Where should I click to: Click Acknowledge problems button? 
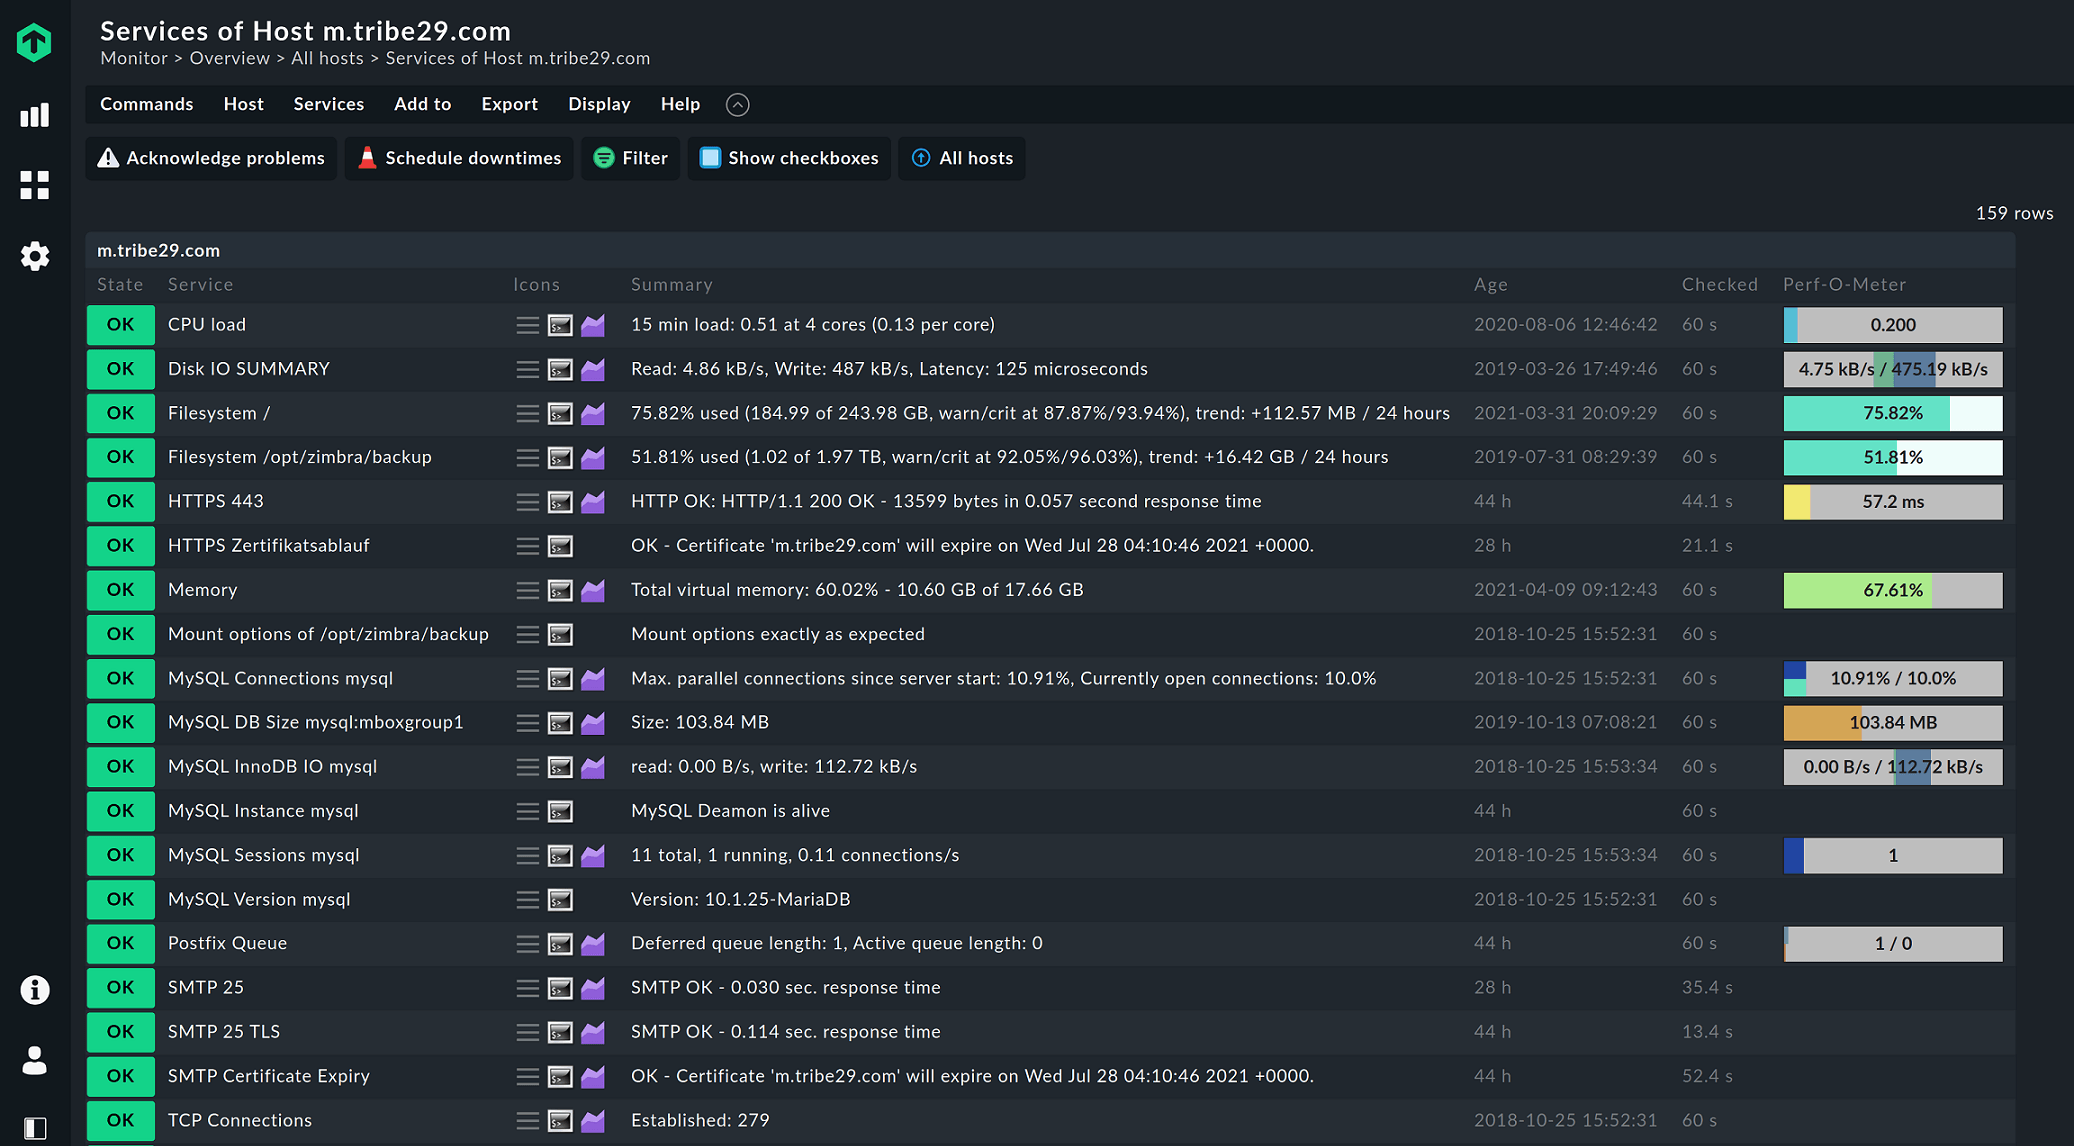[211, 158]
